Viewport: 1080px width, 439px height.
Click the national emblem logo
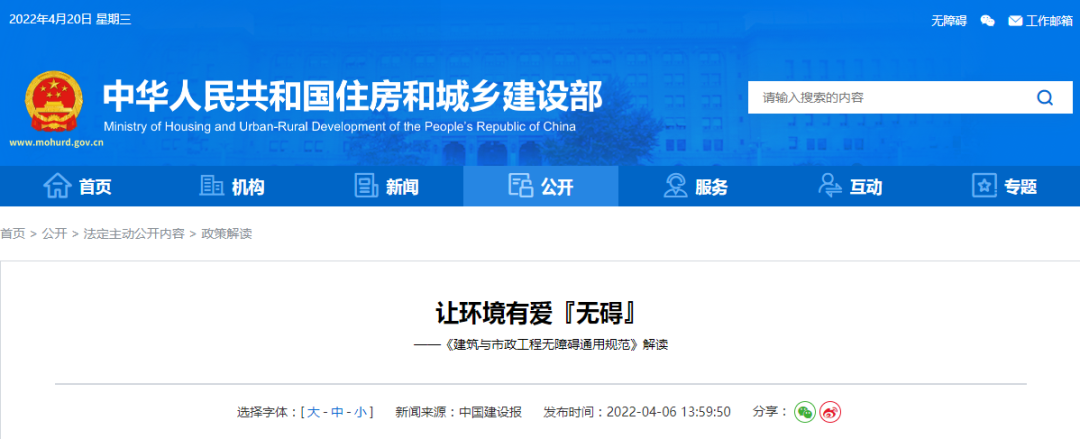pyautogui.click(x=54, y=102)
